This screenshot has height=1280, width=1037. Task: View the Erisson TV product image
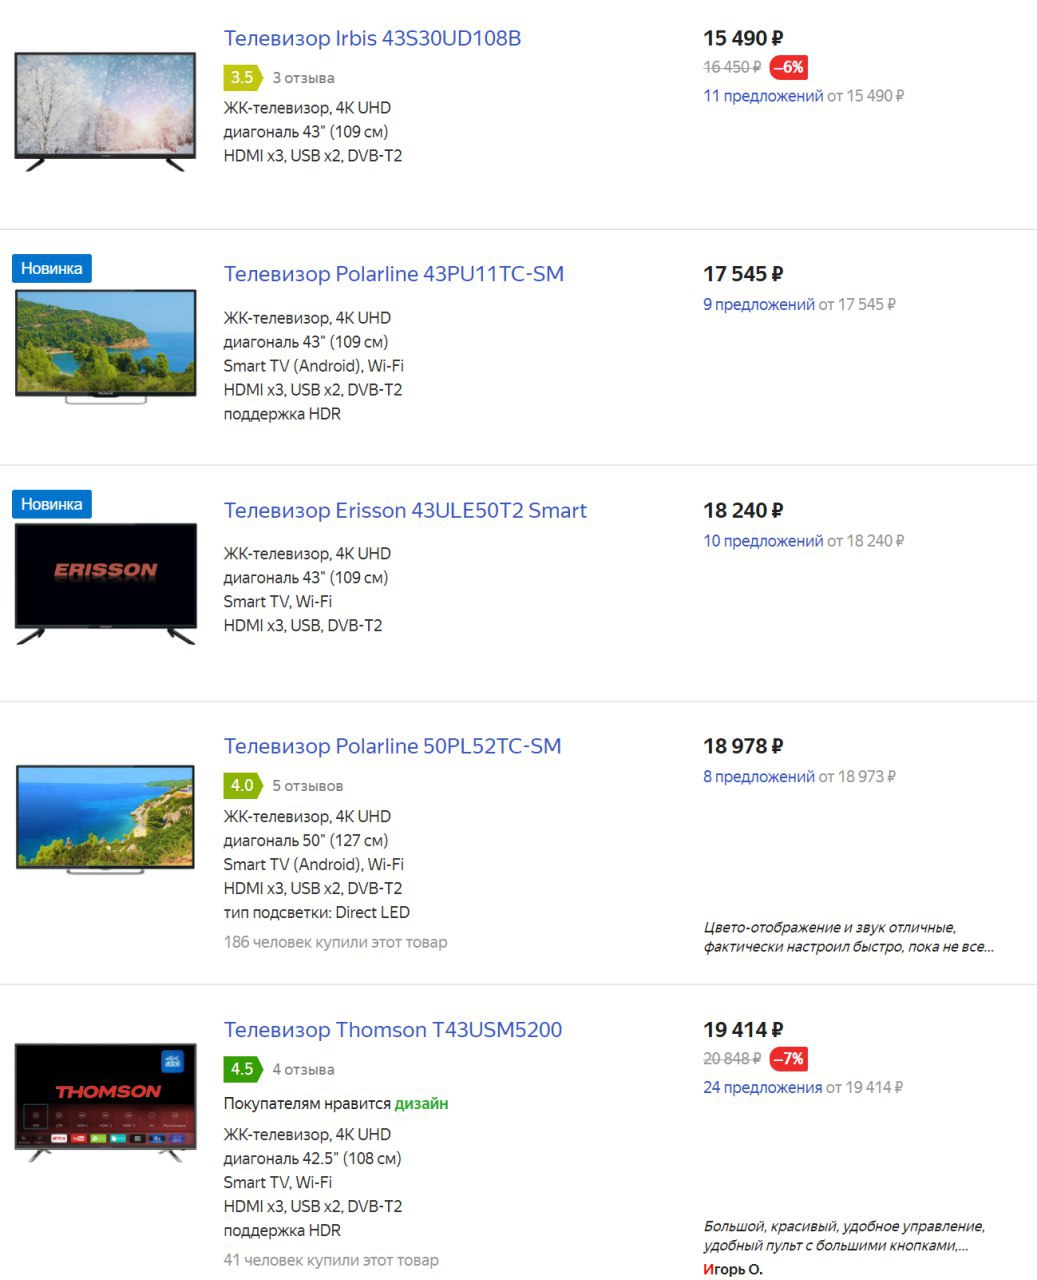tap(105, 583)
